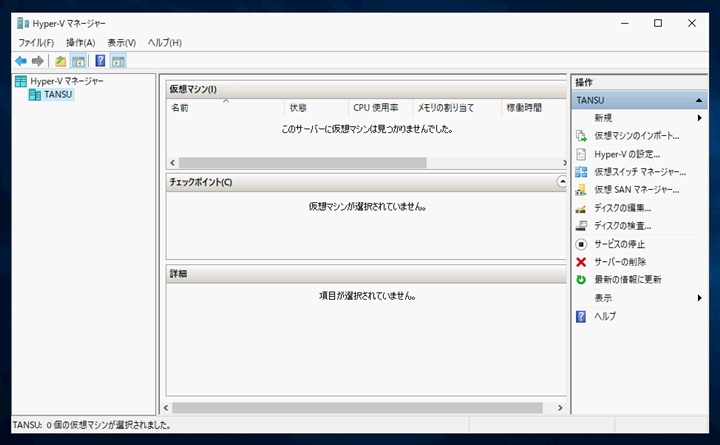Open the ヘルプ(H) menu

(164, 43)
